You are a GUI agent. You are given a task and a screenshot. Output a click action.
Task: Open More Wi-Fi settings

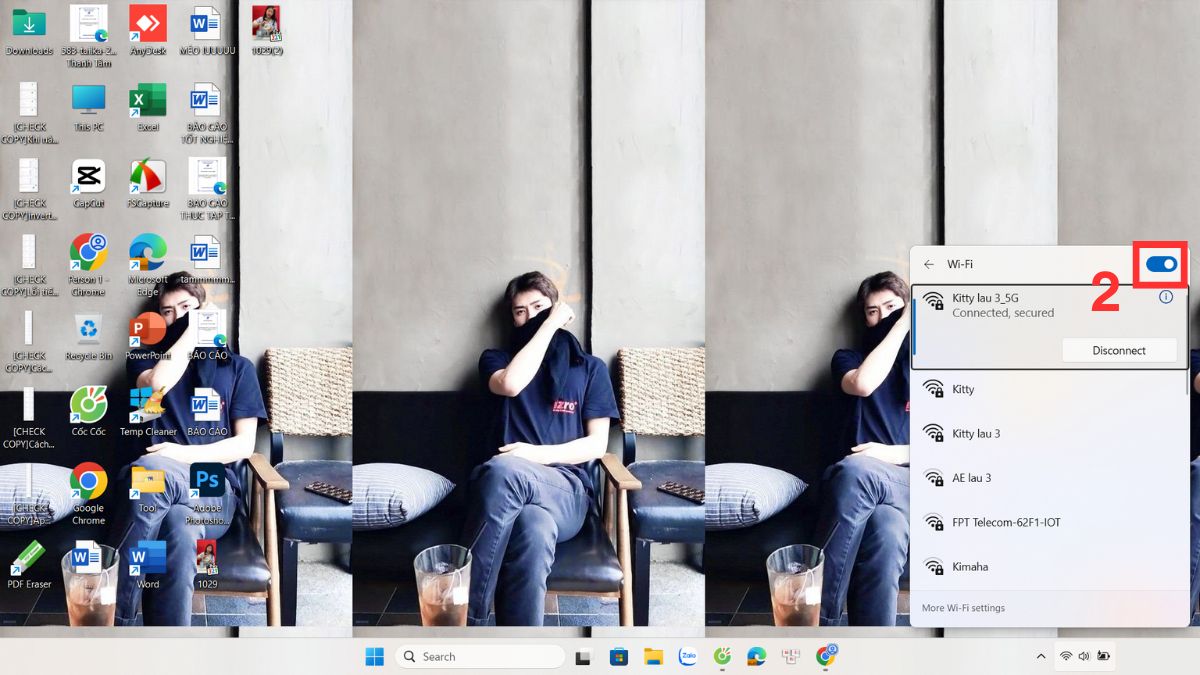pos(964,607)
